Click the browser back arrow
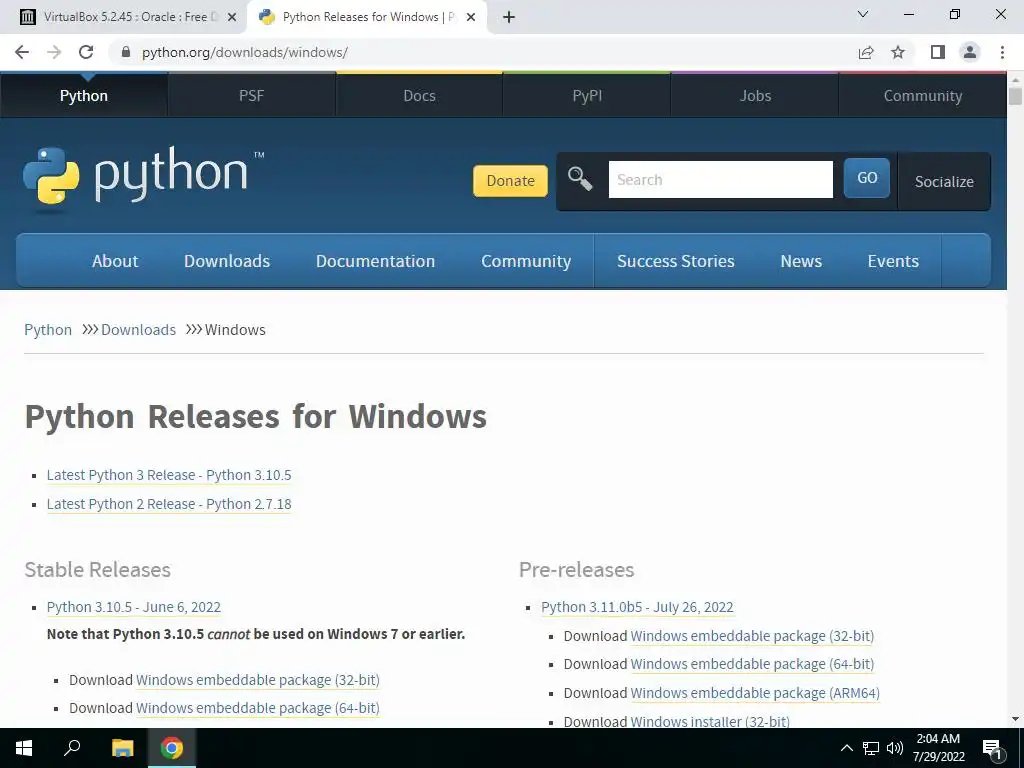This screenshot has width=1024, height=768. [22, 52]
